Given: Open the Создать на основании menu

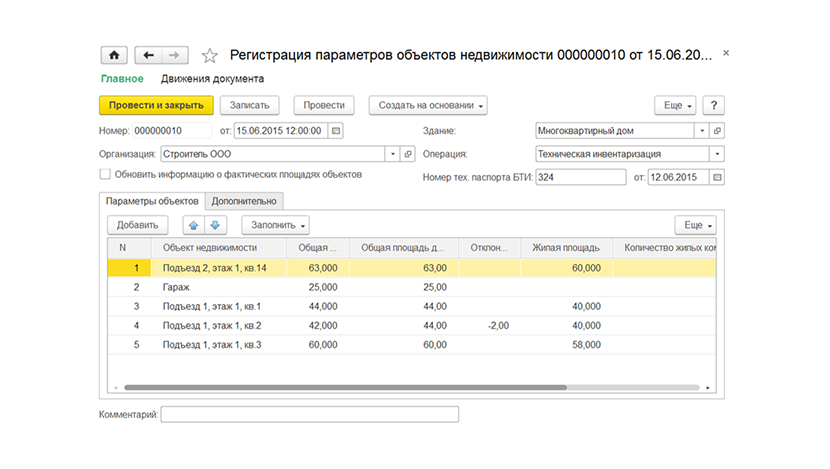Looking at the screenshot, I should click(x=428, y=105).
